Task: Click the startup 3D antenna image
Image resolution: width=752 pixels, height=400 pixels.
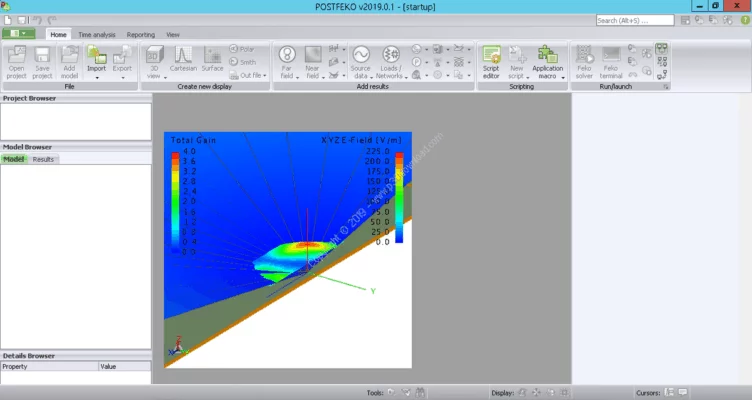Action: point(288,250)
